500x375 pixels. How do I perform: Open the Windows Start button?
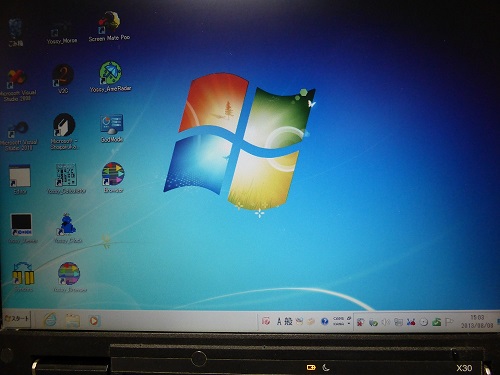tap(17, 319)
